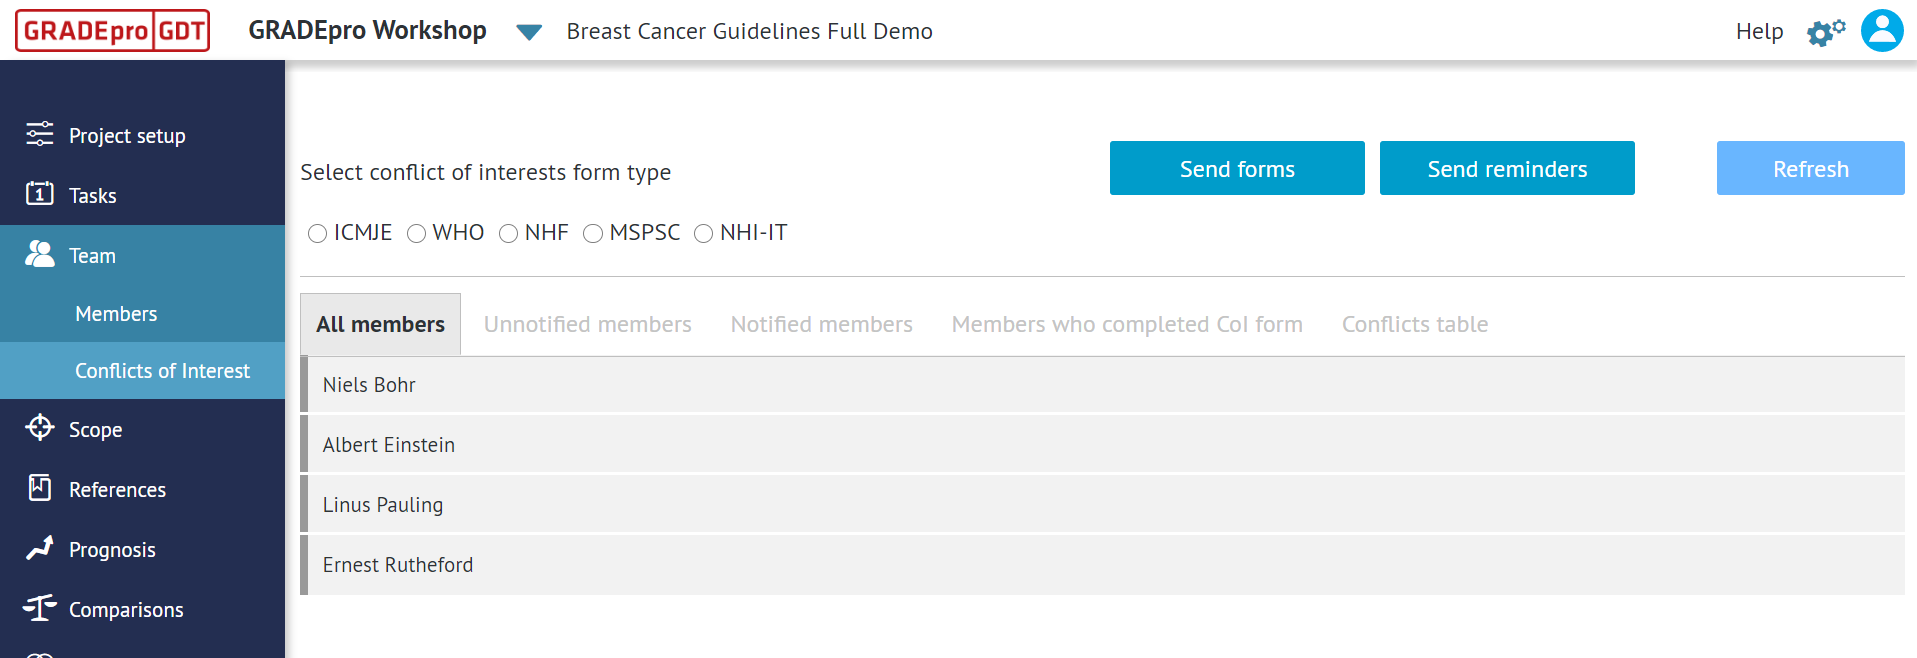The width and height of the screenshot is (1917, 658).
Task: Expand the project switcher dropdown arrow
Action: (528, 32)
